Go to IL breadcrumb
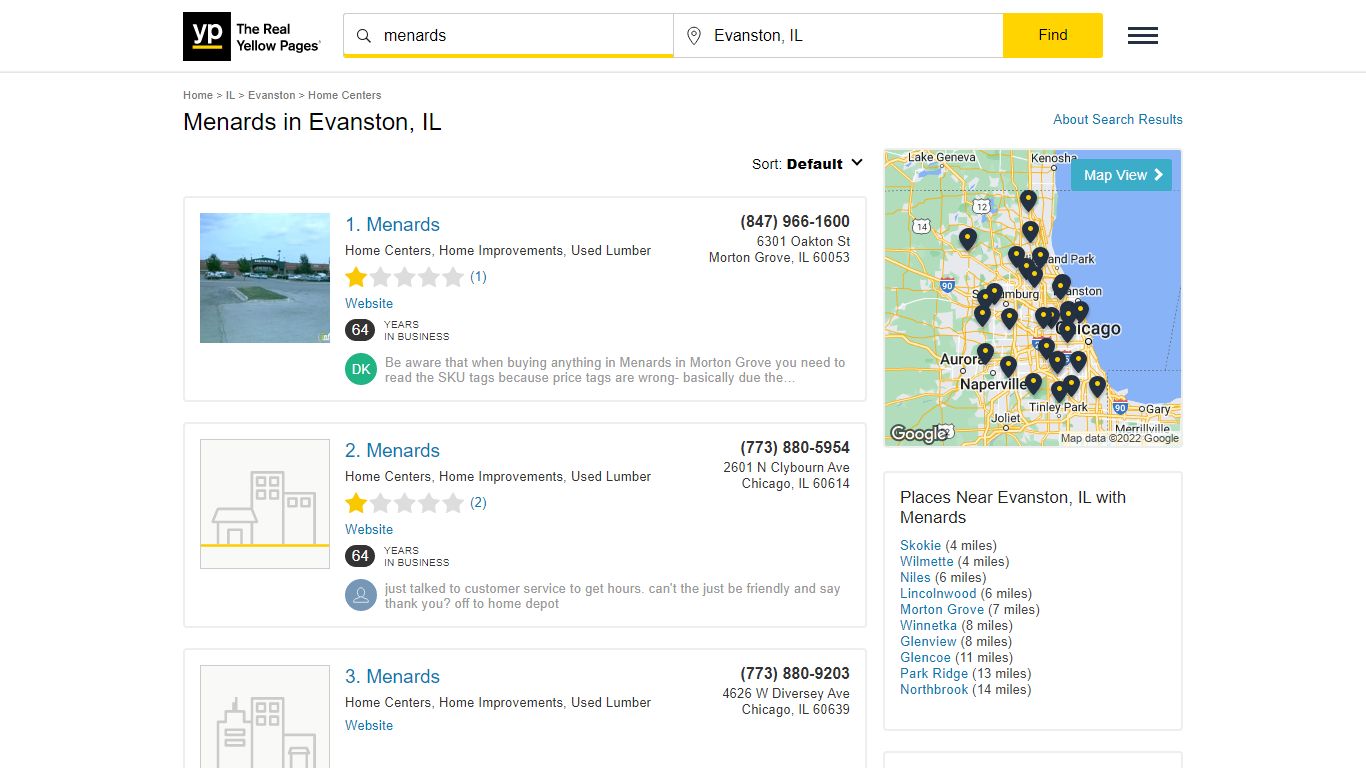The height and width of the screenshot is (768, 1366). coord(230,95)
